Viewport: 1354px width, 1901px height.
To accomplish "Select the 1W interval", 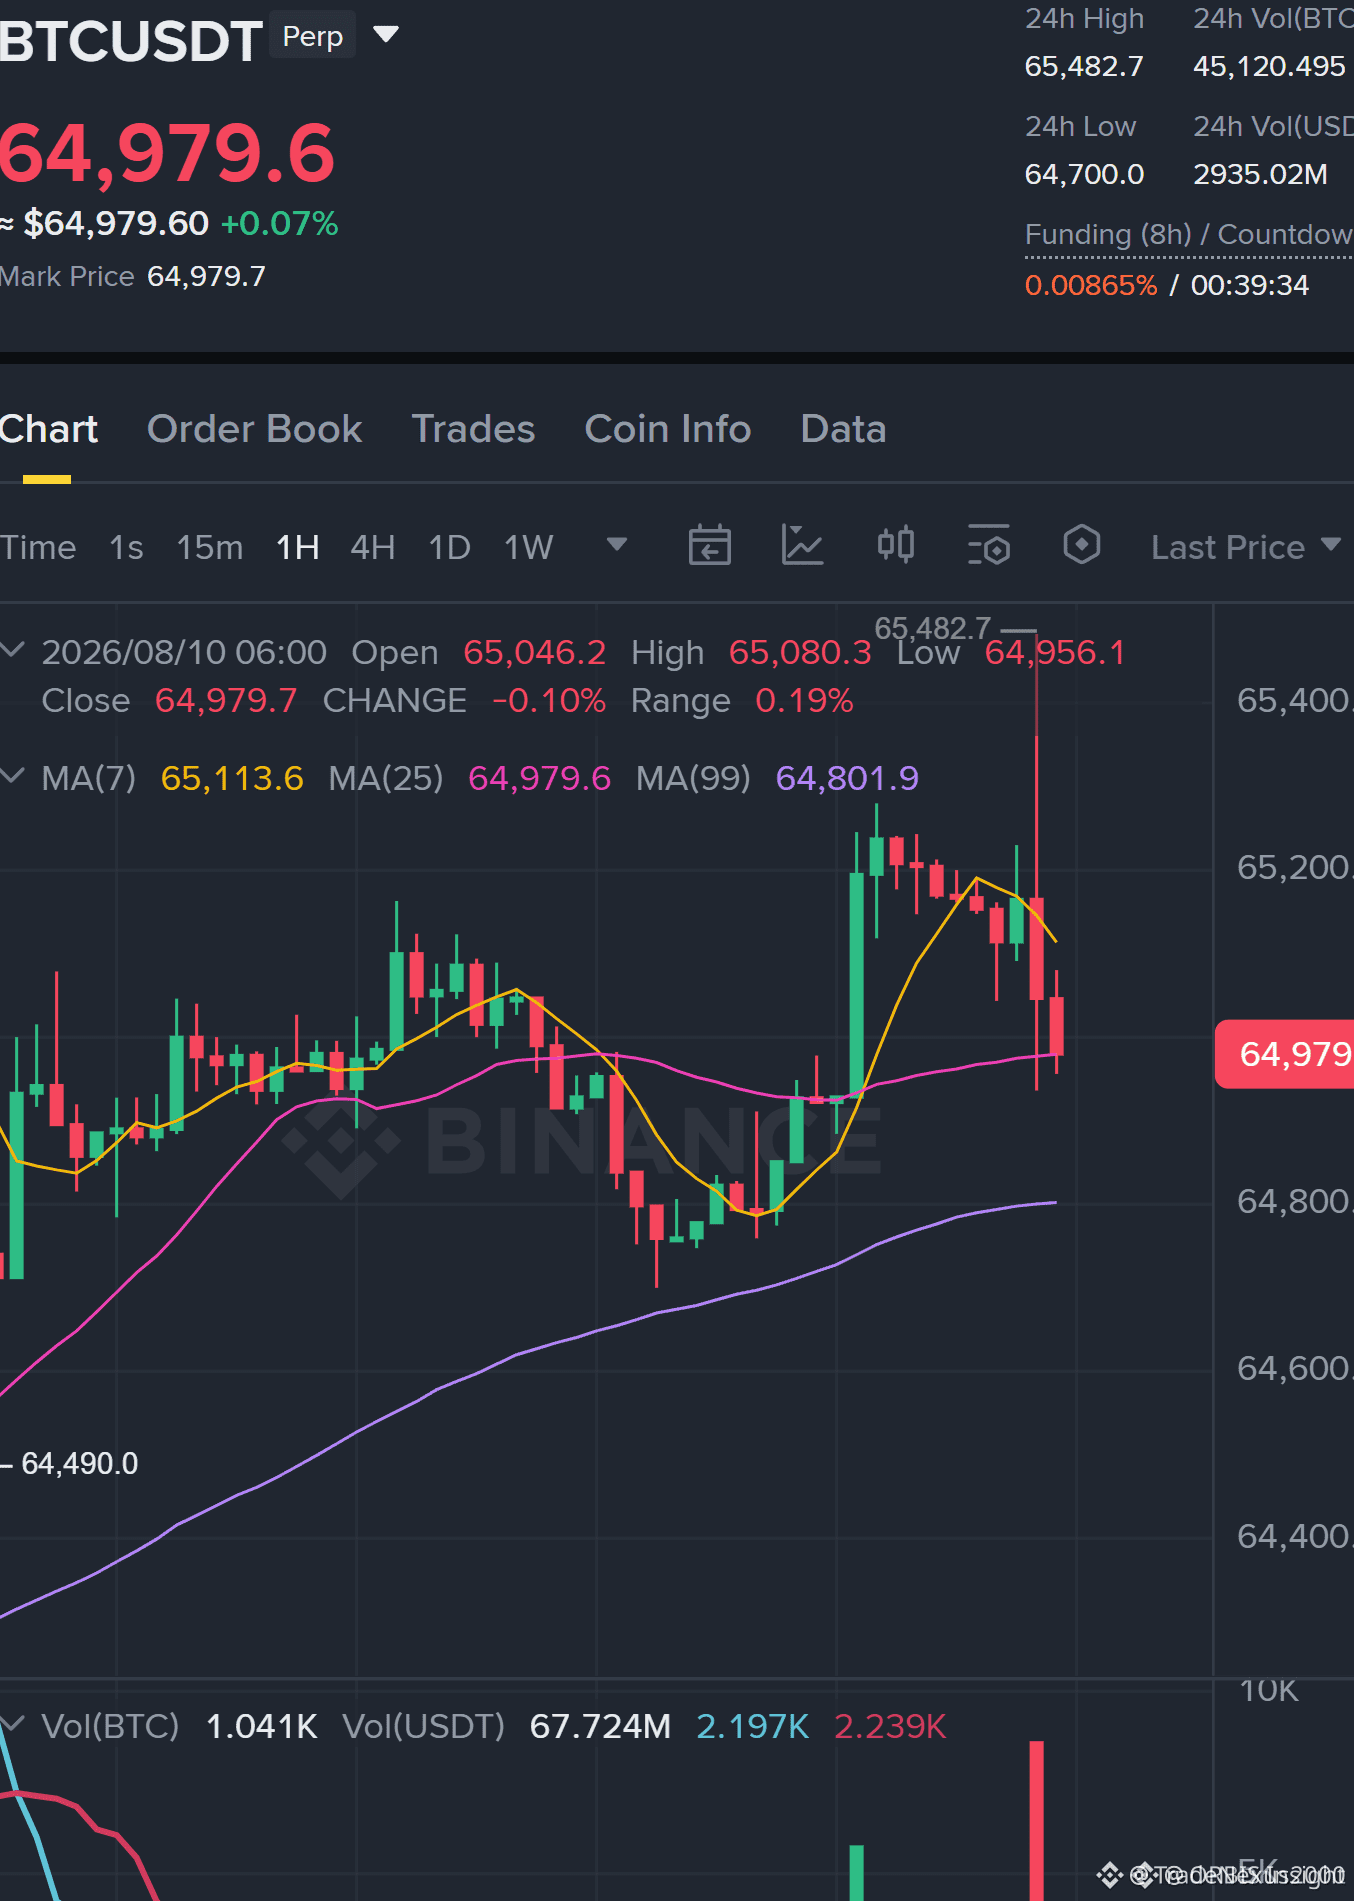I will point(528,547).
